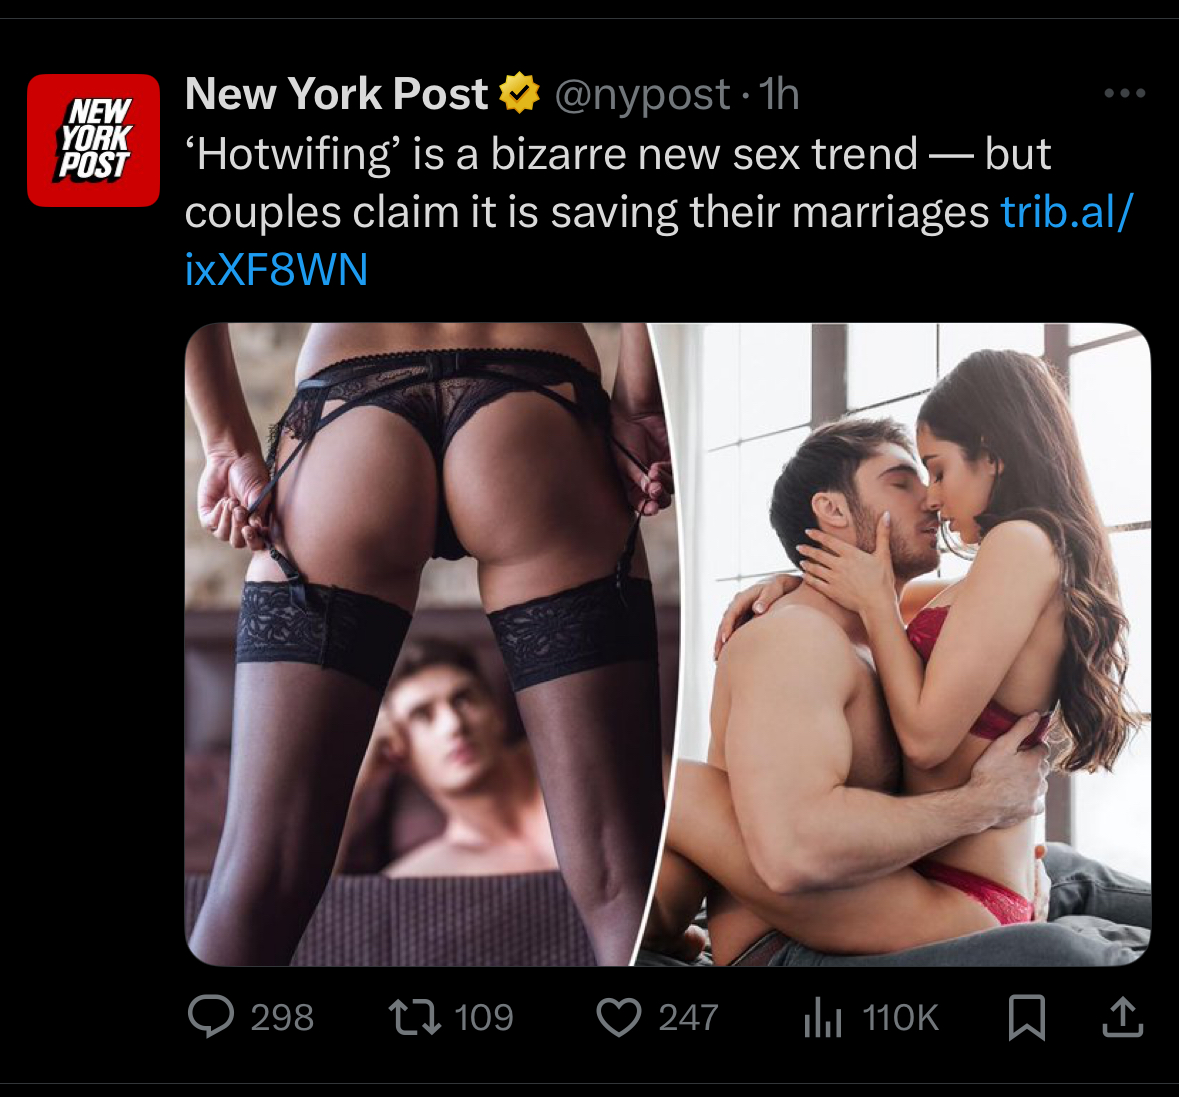Screen dimensions: 1179x1097
Task: Toggle the bookmark icon
Action: pos(1026,1017)
